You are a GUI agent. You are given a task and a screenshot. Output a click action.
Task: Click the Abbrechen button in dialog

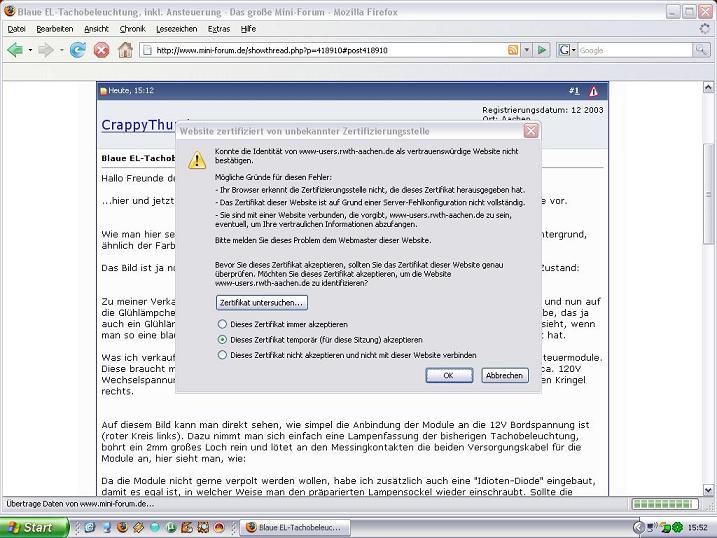(504, 375)
